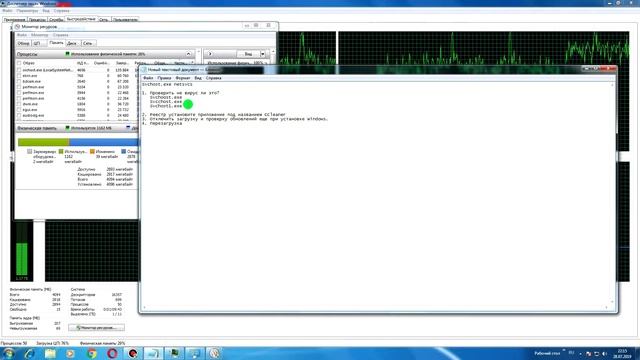This screenshot has height=360, width=640.
Task: Open Bandicam recorder taskbar icon
Action: [x=133, y=353]
